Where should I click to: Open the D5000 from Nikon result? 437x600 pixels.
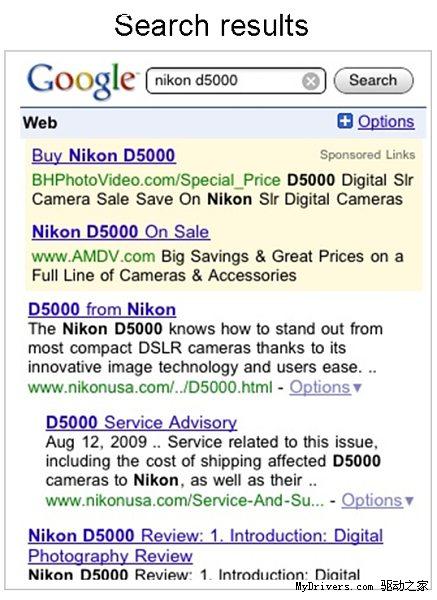click(102, 309)
